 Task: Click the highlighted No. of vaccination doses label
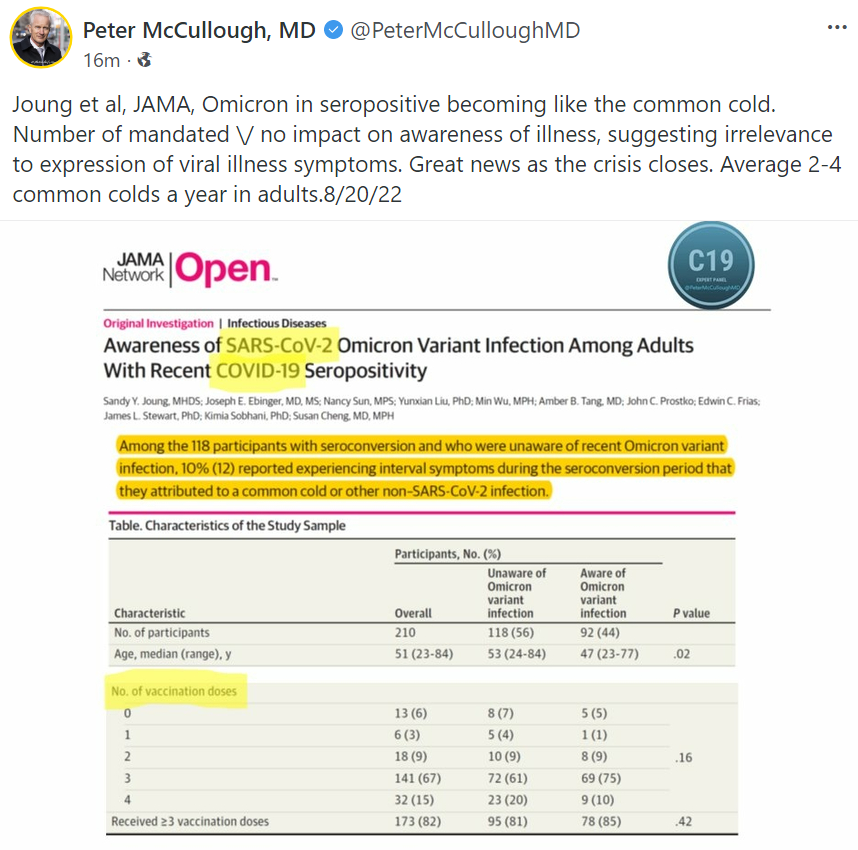(x=175, y=691)
